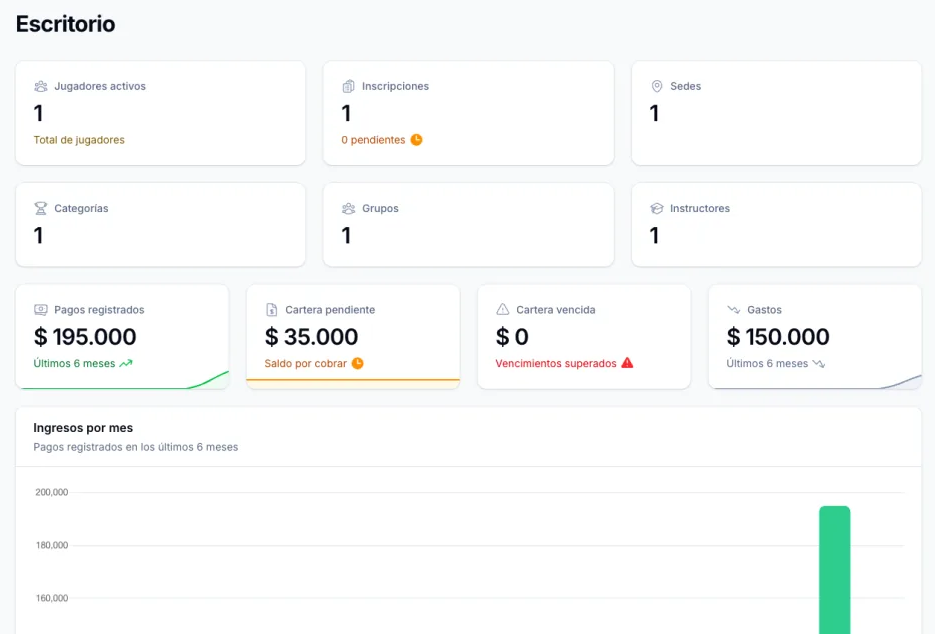Click the Sedes location pin icon
935x634 pixels.
click(657, 86)
